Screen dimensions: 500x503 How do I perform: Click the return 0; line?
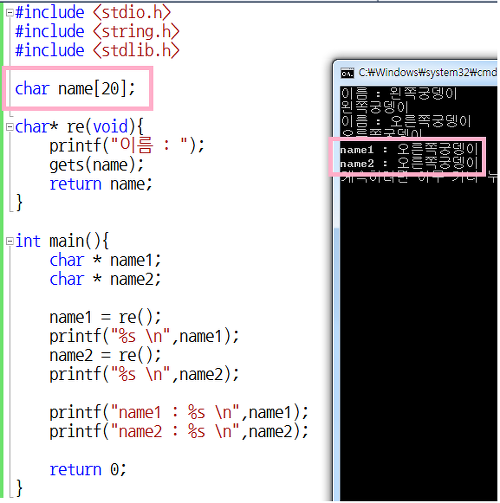point(88,470)
